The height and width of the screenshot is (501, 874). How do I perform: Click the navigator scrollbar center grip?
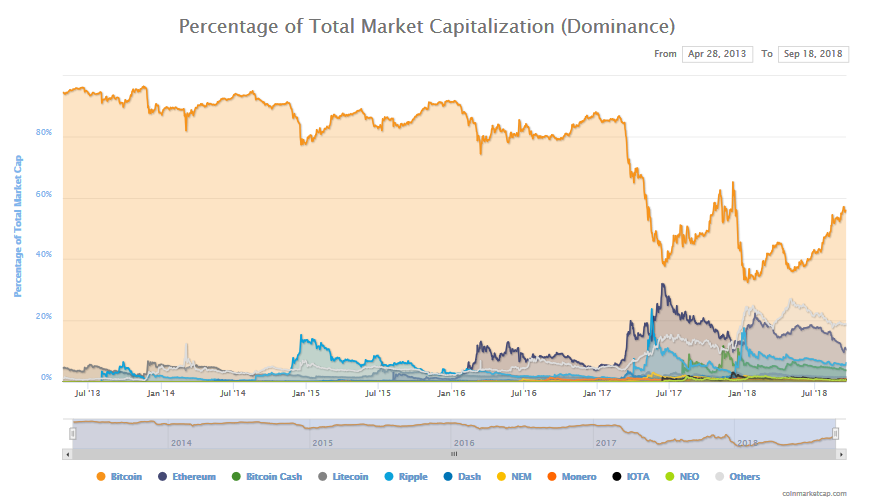453,454
